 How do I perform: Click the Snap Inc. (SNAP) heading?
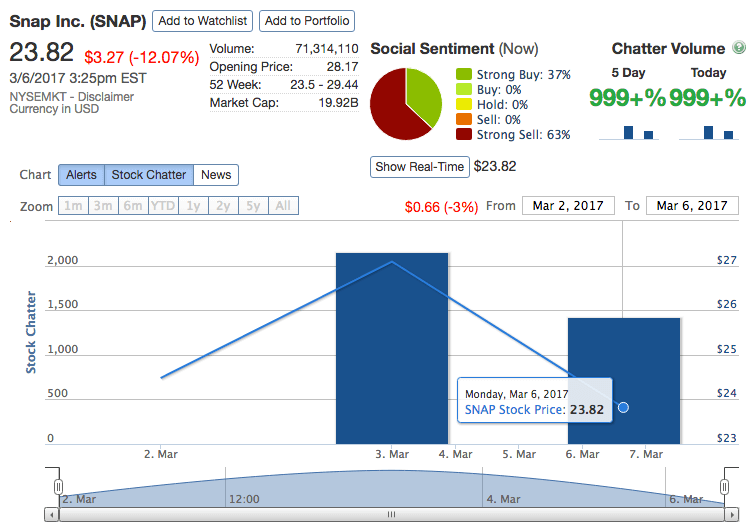[x=78, y=22]
